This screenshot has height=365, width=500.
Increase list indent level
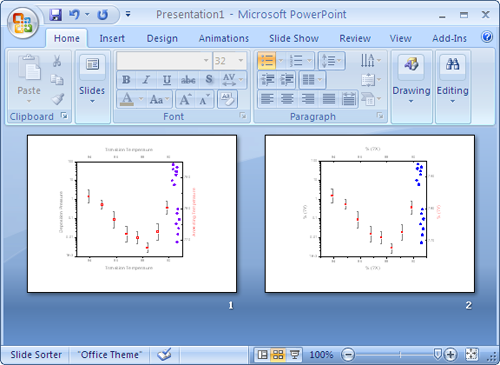(x=287, y=80)
